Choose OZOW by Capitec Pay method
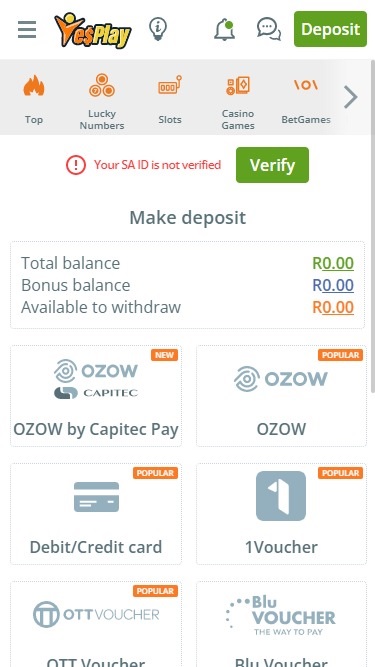This screenshot has height=667, width=375. tap(96, 396)
